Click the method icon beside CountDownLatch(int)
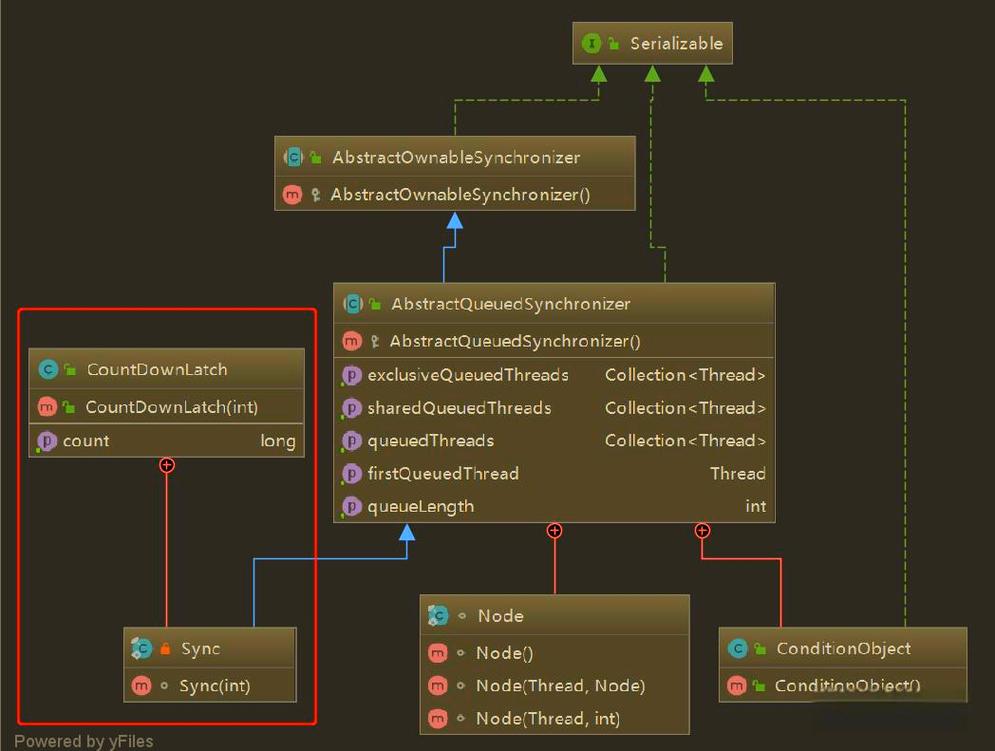The height and width of the screenshot is (751, 995). (47, 407)
